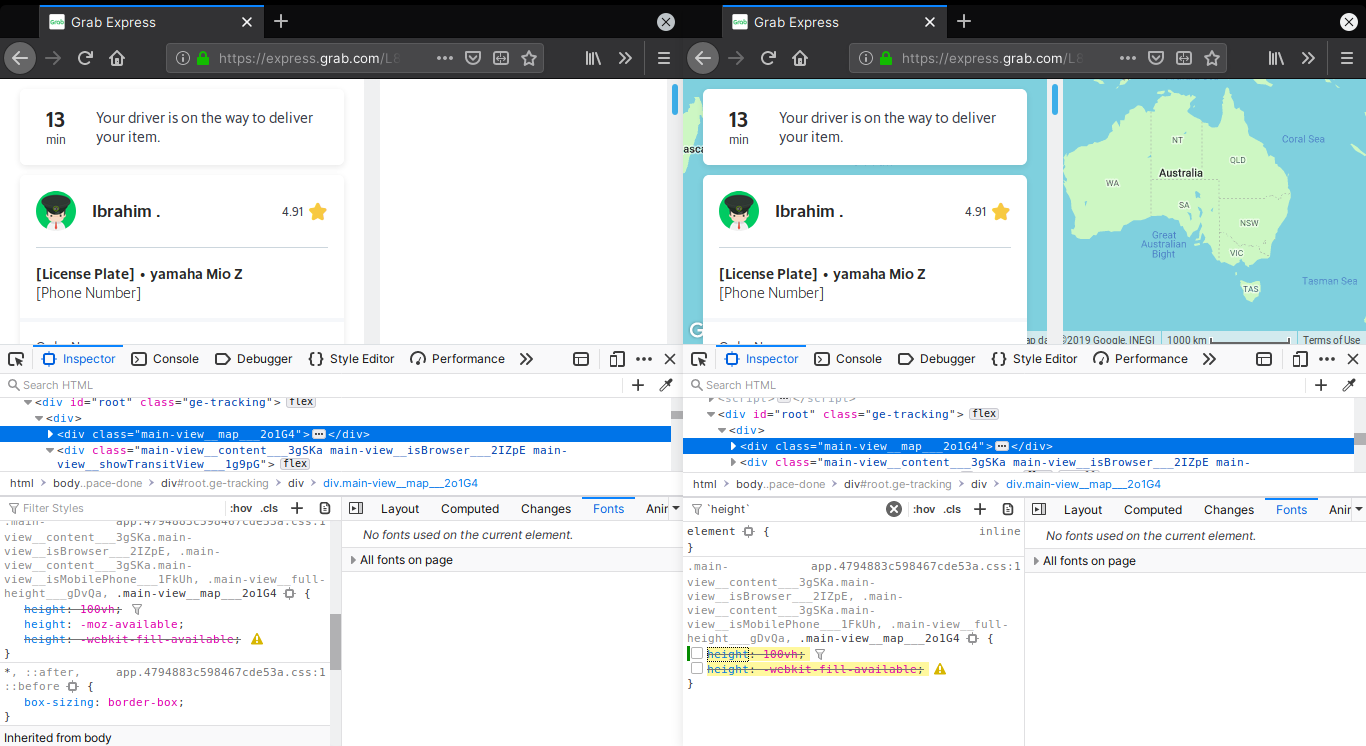
Task: Toggle :hov pseudo-classes in left DevTools
Action: pyautogui.click(x=241, y=509)
